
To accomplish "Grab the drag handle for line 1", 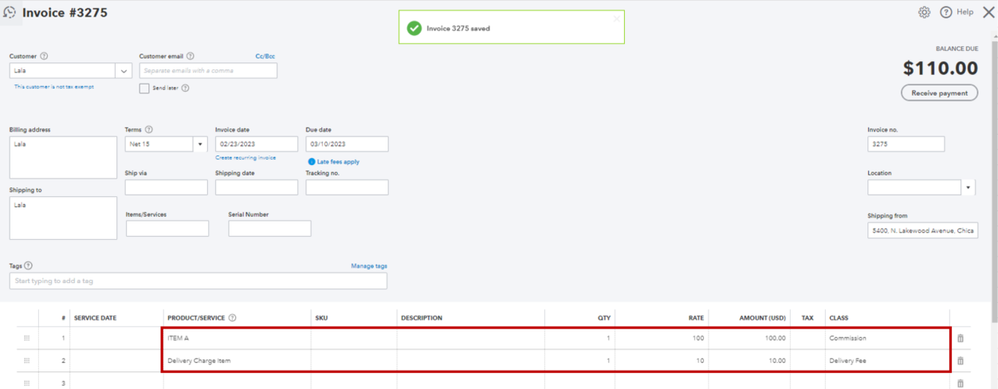I will (x=27, y=338).
